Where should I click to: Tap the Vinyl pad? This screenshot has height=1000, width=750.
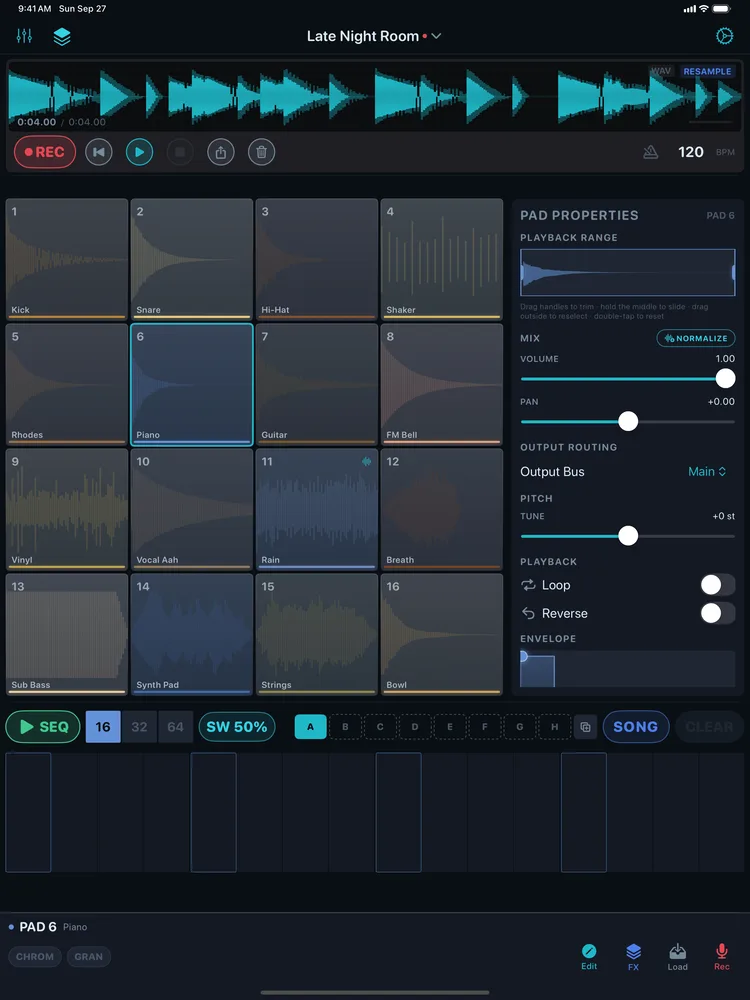click(x=67, y=509)
